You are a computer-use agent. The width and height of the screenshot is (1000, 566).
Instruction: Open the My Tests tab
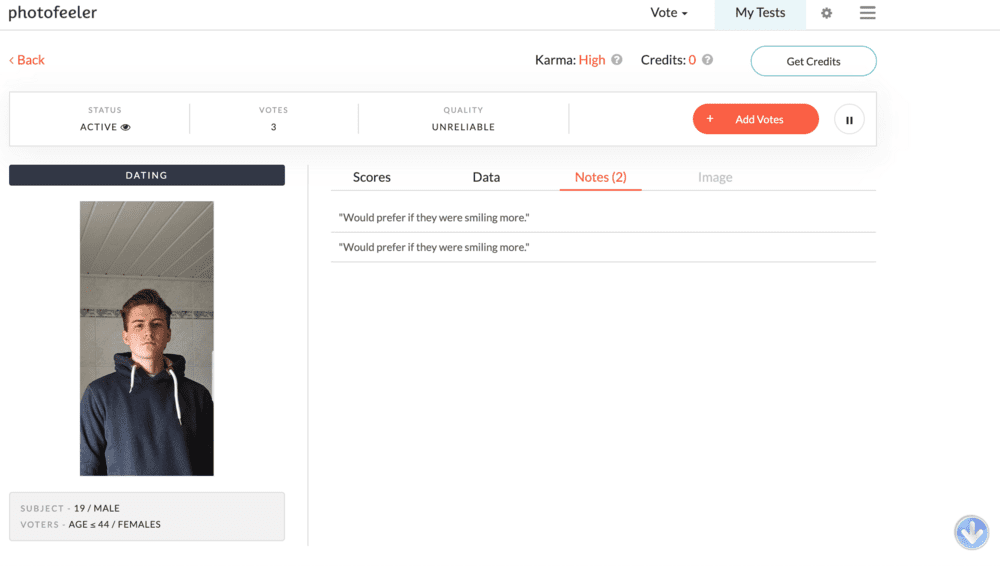point(760,13)
